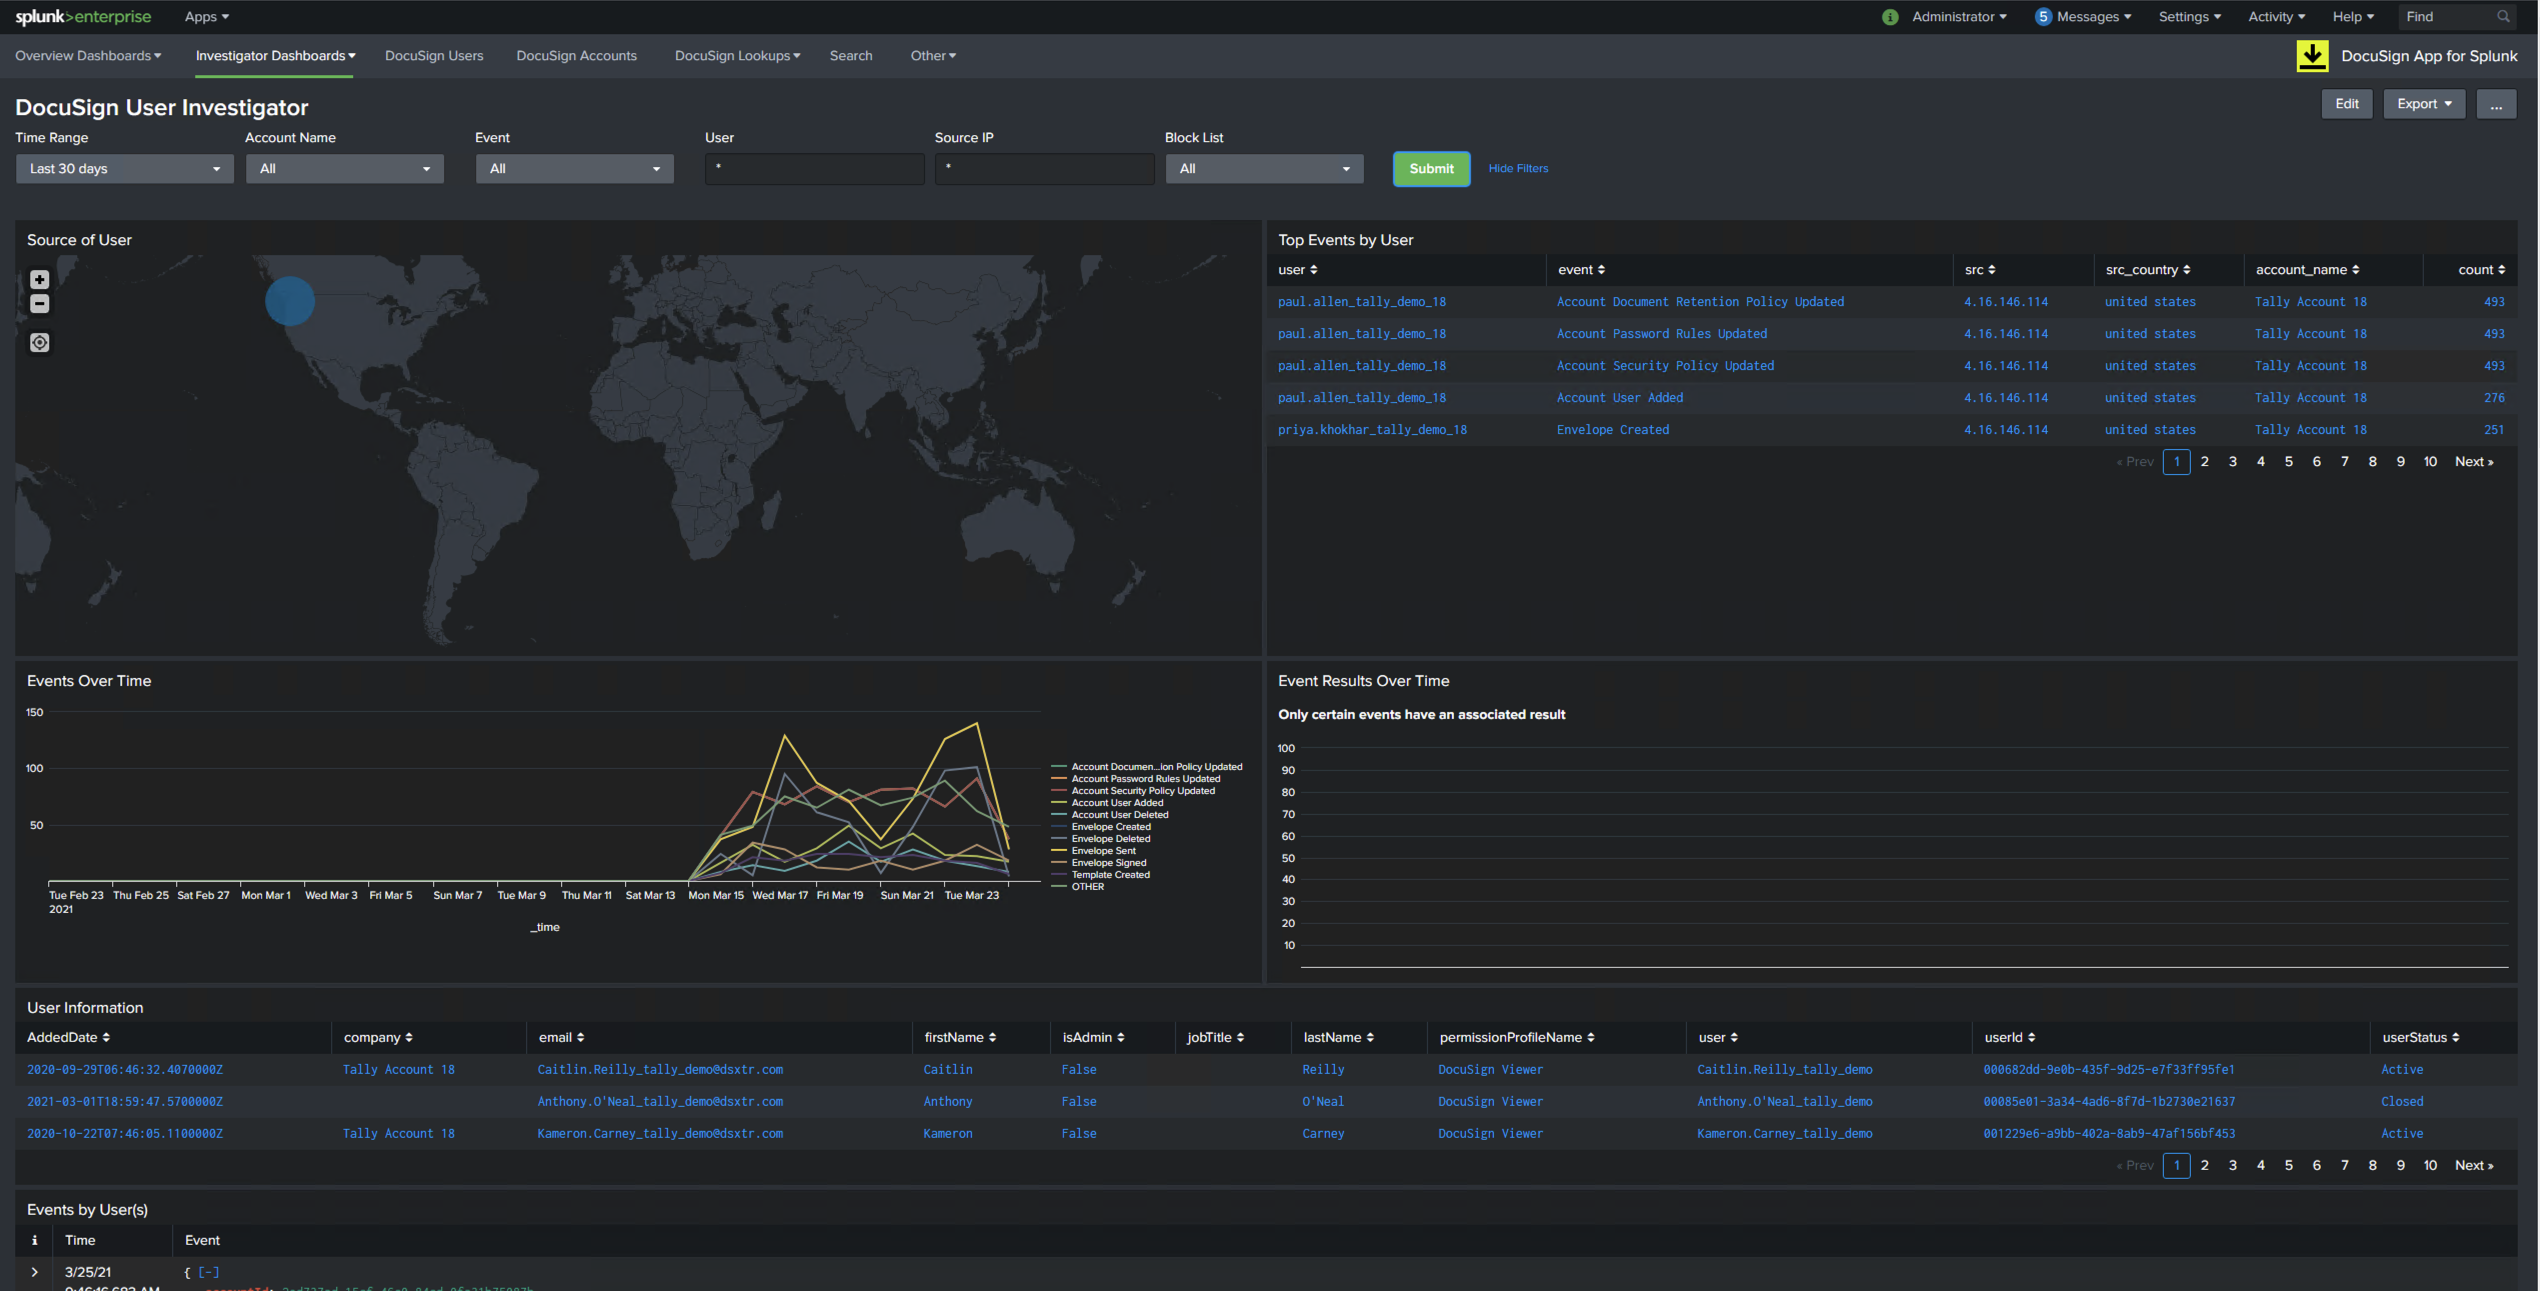This screenshot has height=1291, width=2540.
Task: Click the Submit button
Action: click(x=1431, y=168)
